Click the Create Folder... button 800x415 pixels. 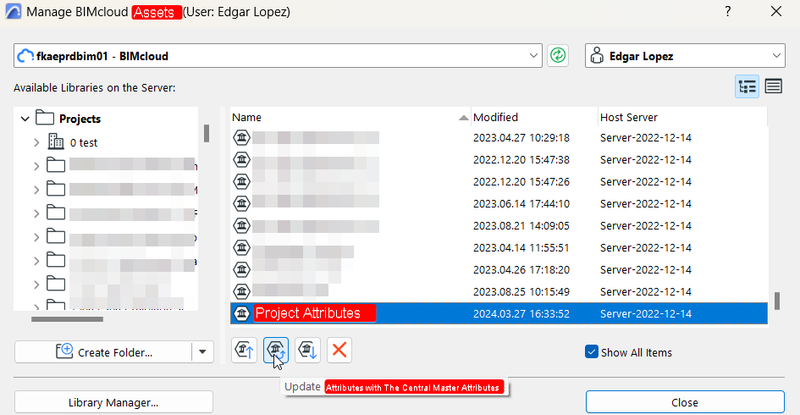104,352
